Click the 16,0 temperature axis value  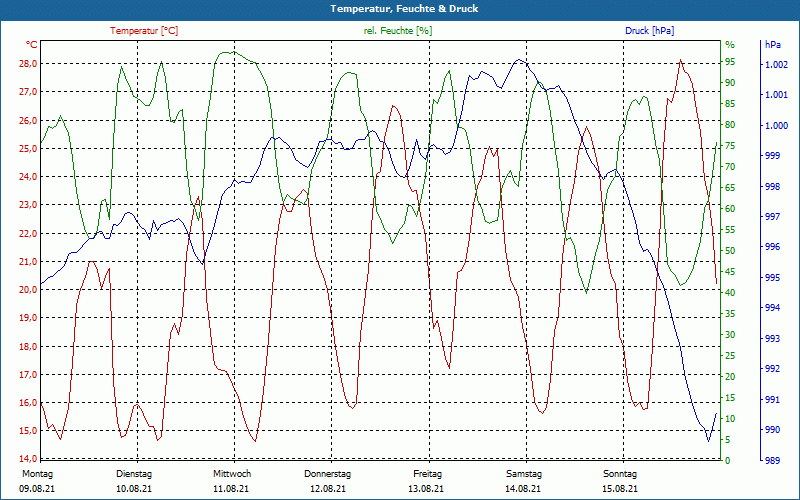(x=28, y=402)
